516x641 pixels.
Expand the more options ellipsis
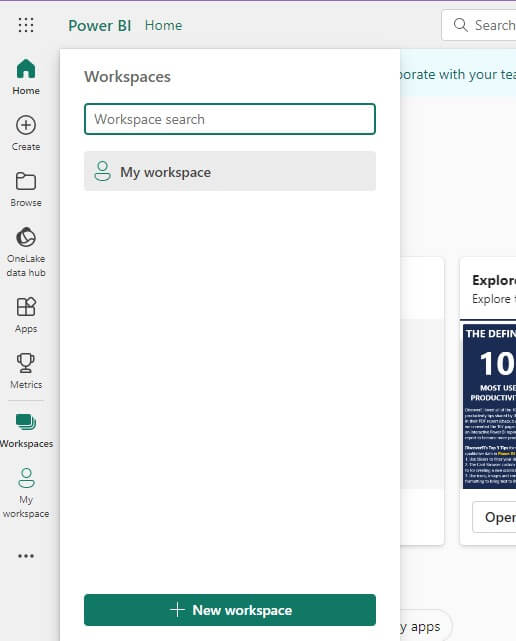pos(26,556)
